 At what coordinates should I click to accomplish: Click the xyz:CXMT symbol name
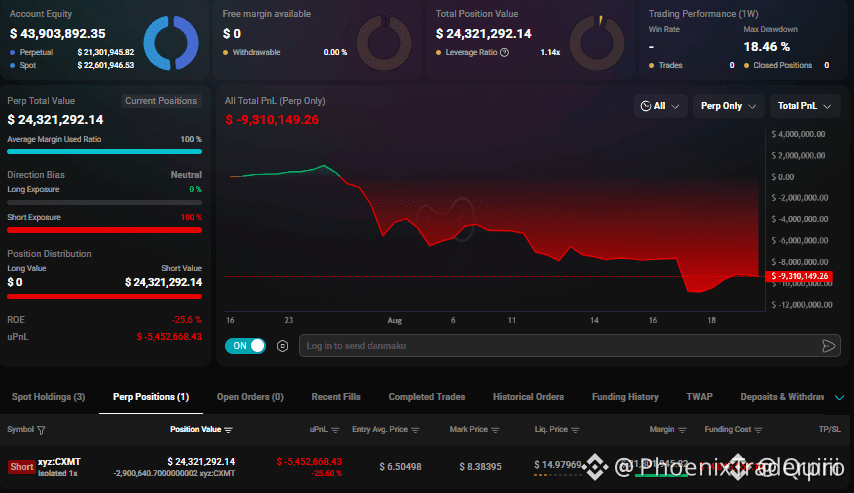[x=59, y=462]
